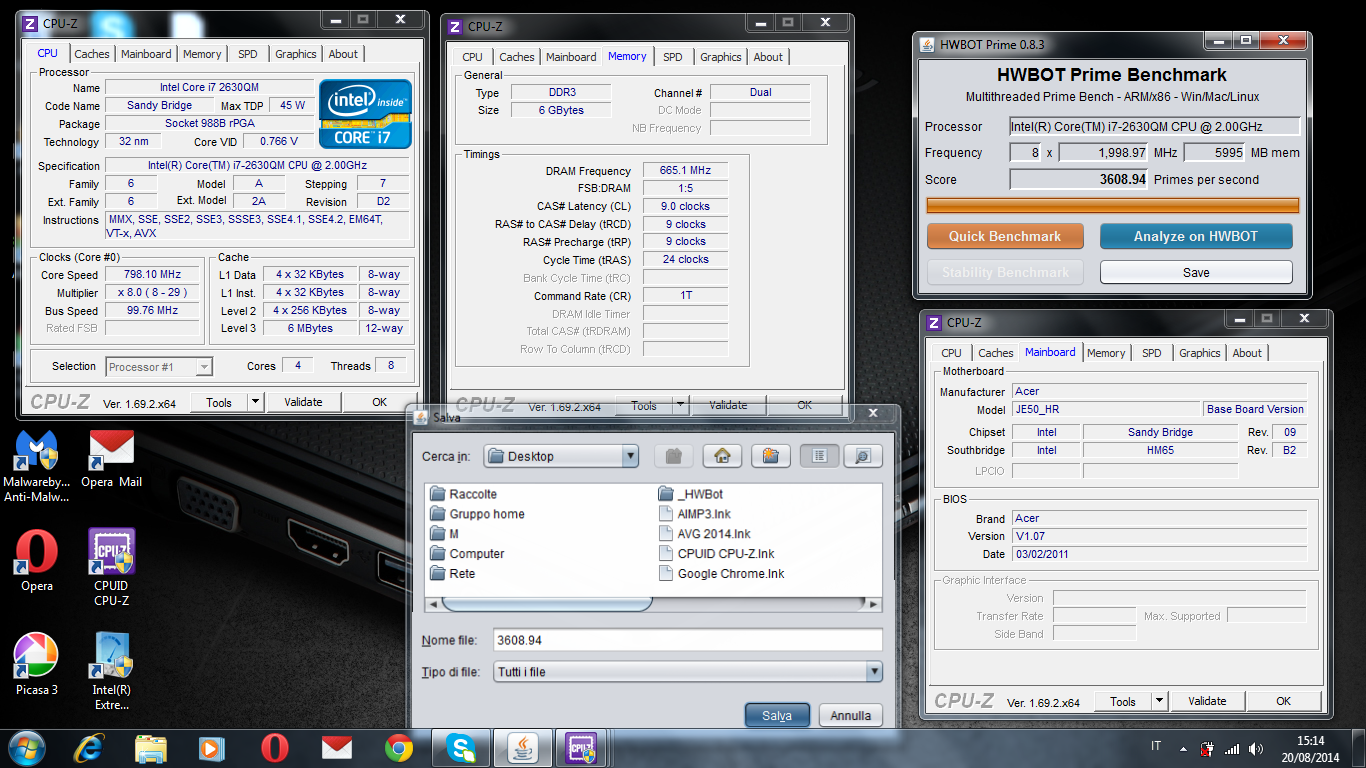Click Validate in CPU tab window

click(303, 402)
